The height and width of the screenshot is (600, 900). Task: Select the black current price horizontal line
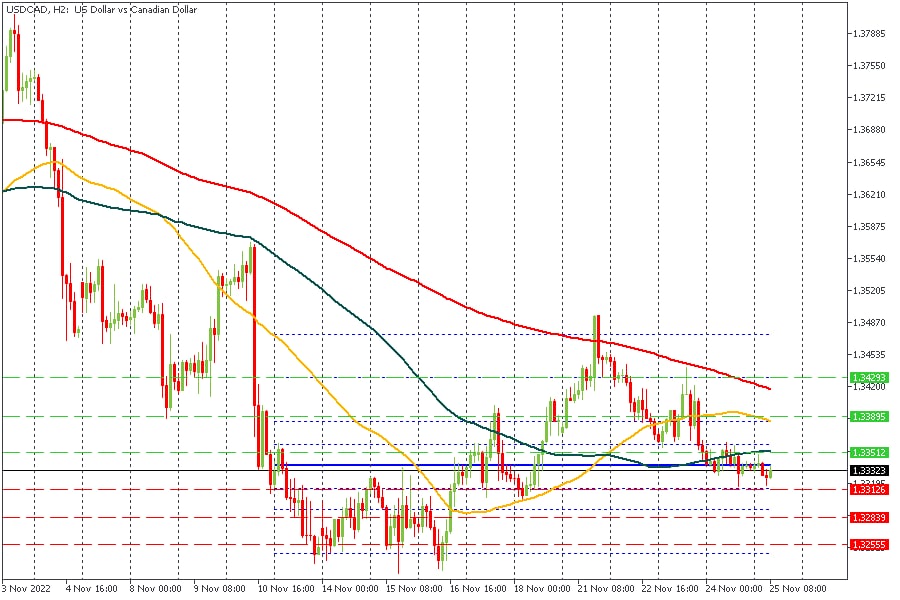[425, 470]
